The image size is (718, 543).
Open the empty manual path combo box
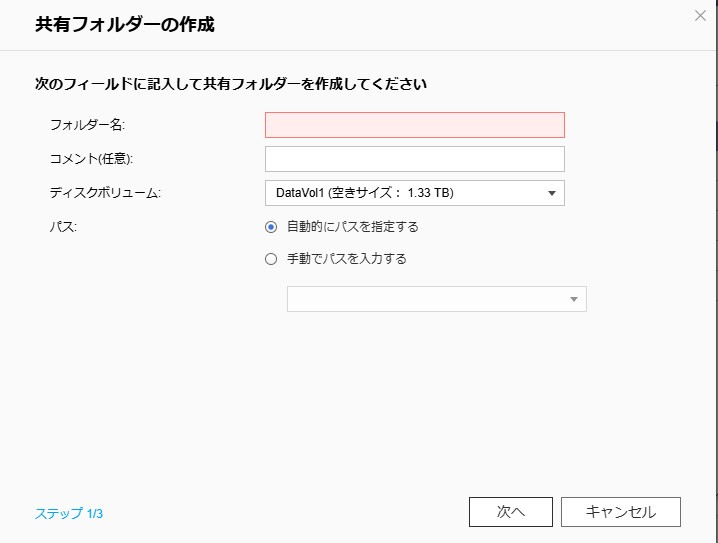(x=437, y=299)
